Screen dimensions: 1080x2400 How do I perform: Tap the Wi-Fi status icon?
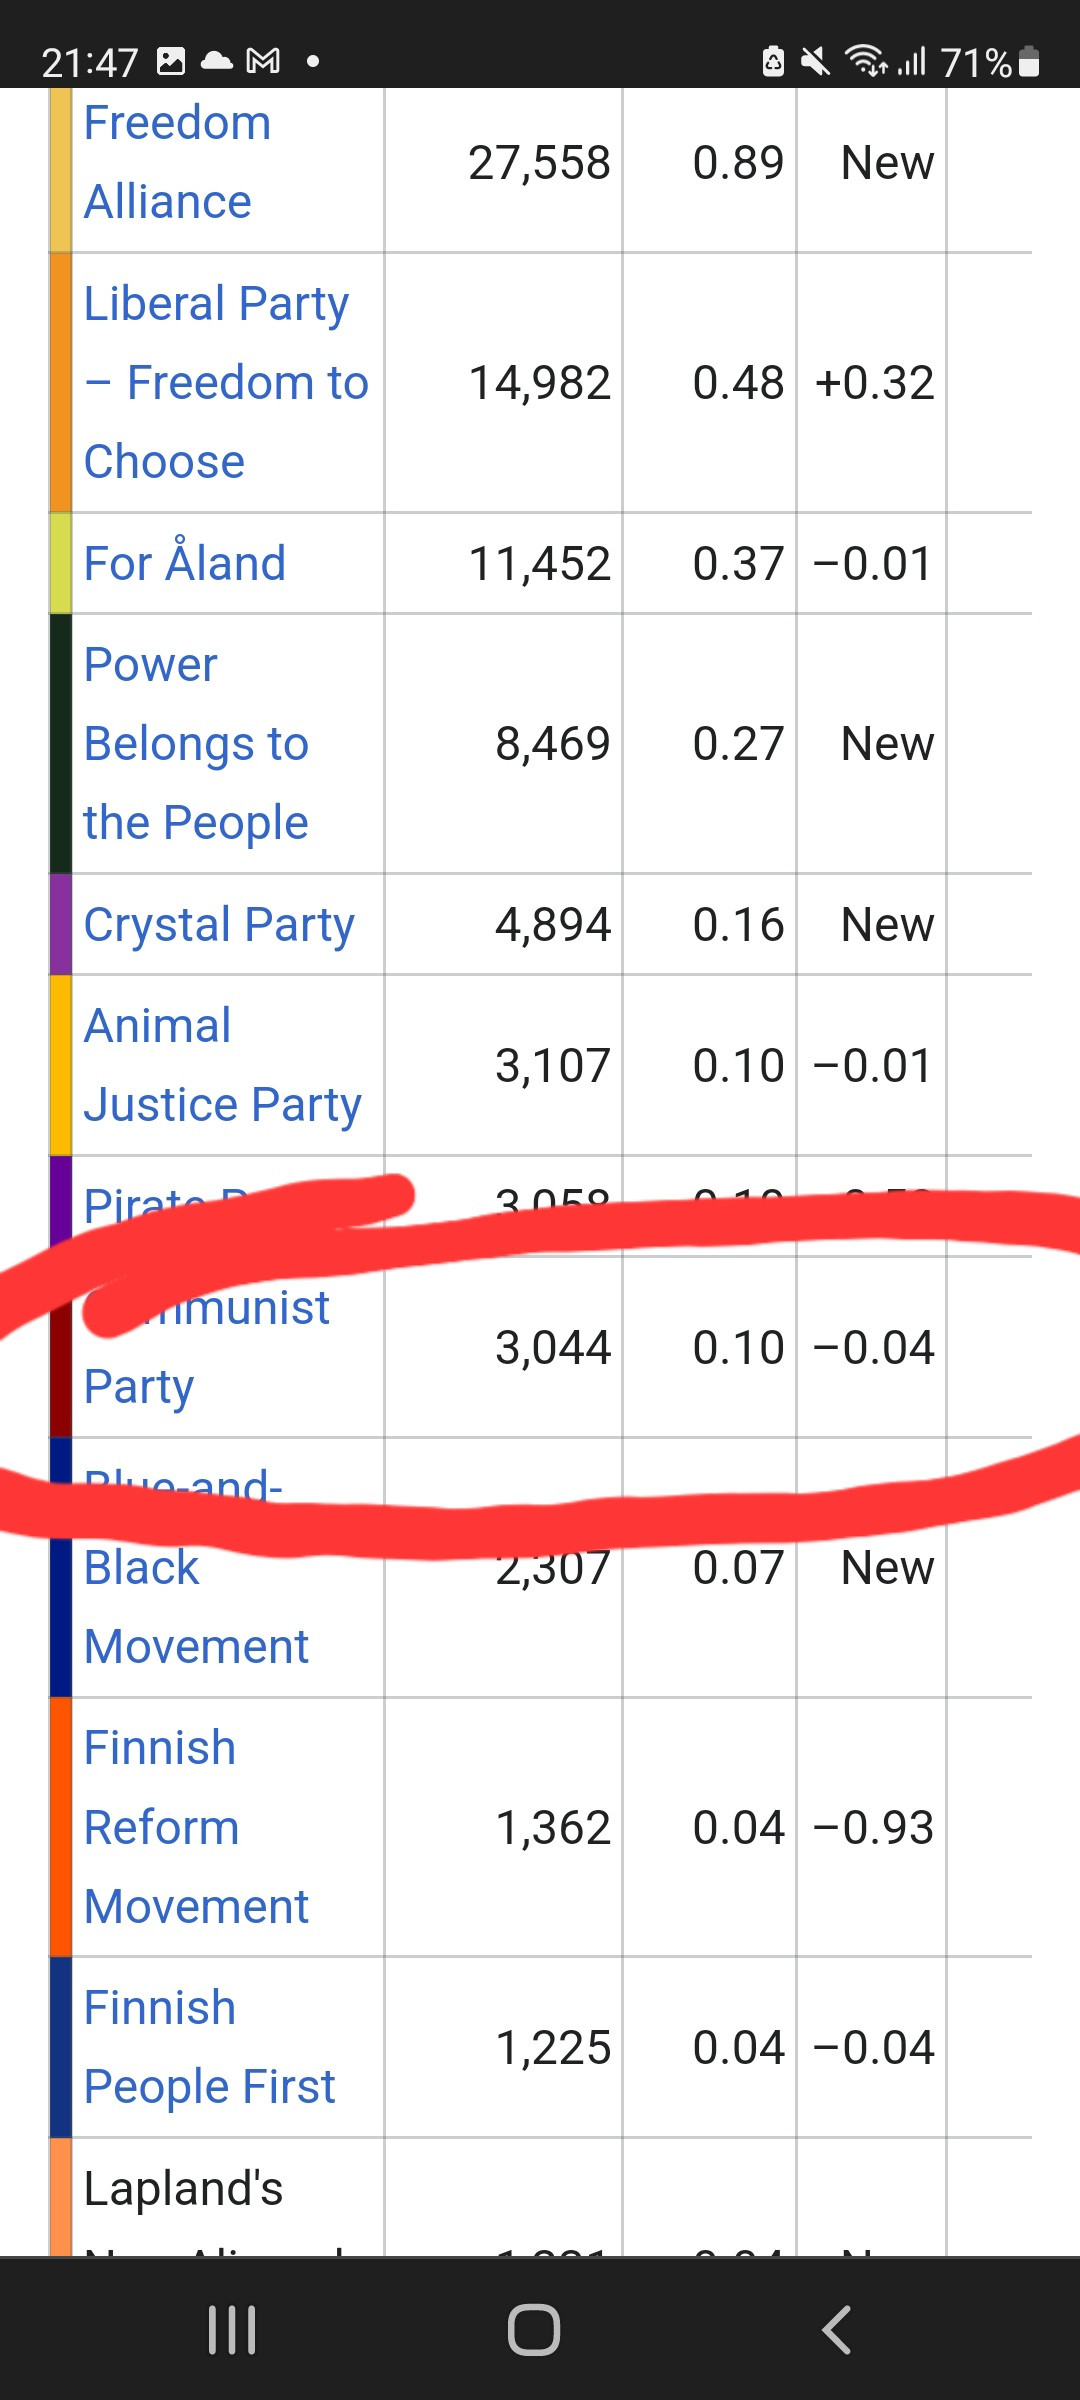coord(865,62)
